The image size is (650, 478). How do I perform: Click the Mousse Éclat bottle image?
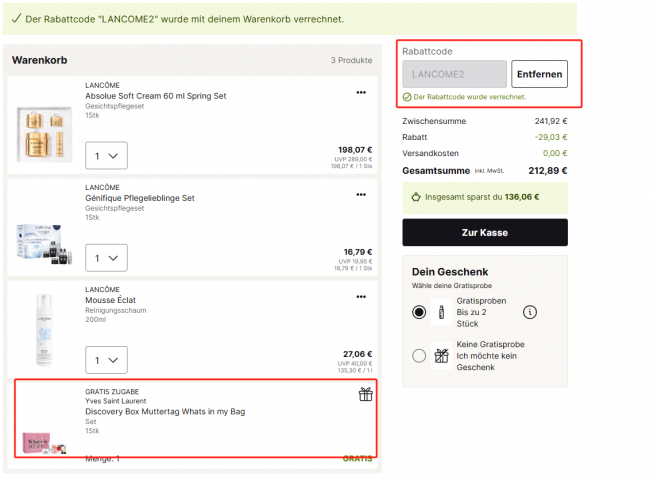coord(44,330)
